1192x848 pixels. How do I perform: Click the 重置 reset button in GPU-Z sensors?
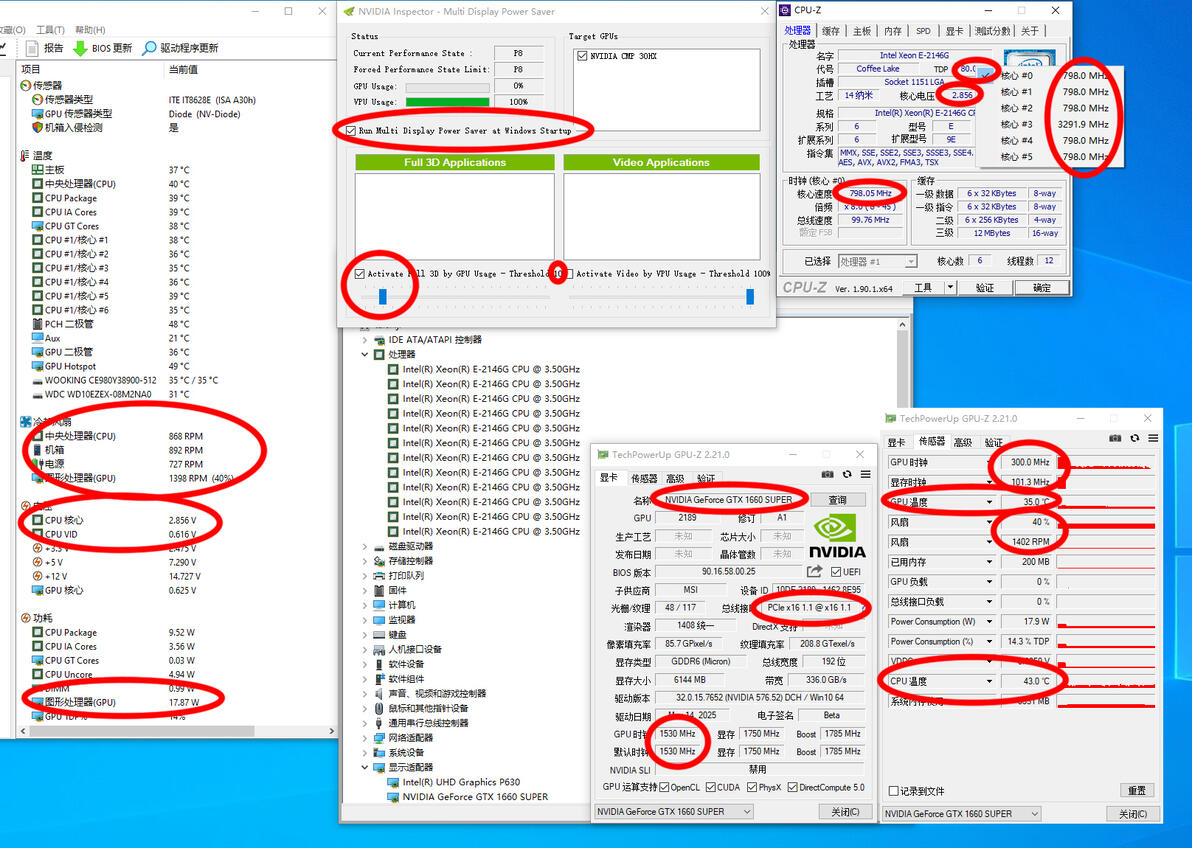click(1137, 791)
